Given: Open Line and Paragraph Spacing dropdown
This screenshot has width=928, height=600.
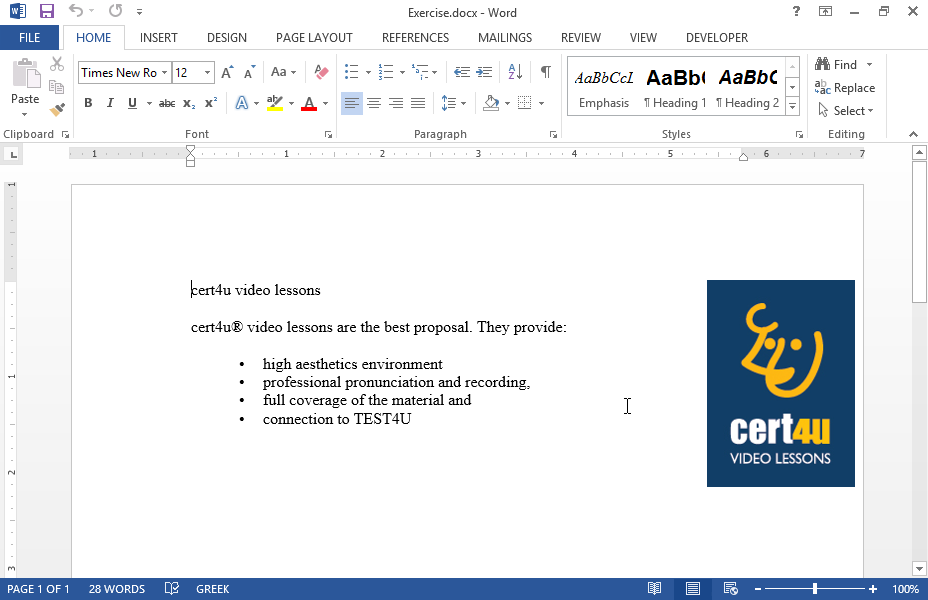Looking at the screenshot, I should click(453, 104).
